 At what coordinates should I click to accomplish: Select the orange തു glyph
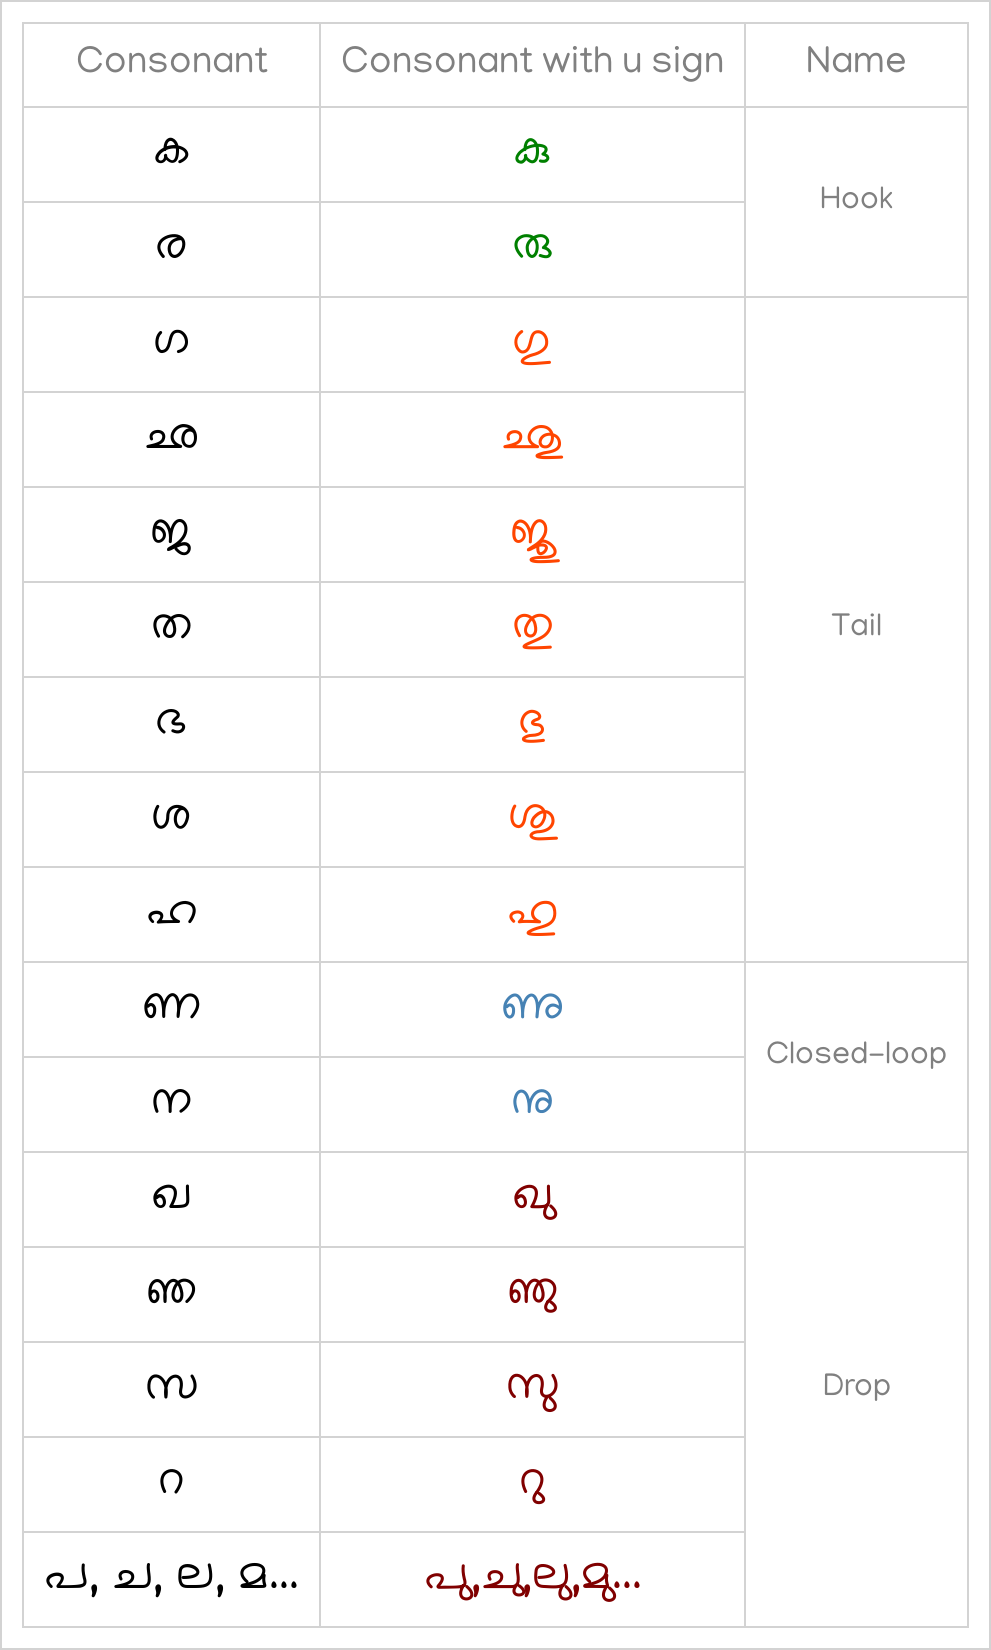532,630
